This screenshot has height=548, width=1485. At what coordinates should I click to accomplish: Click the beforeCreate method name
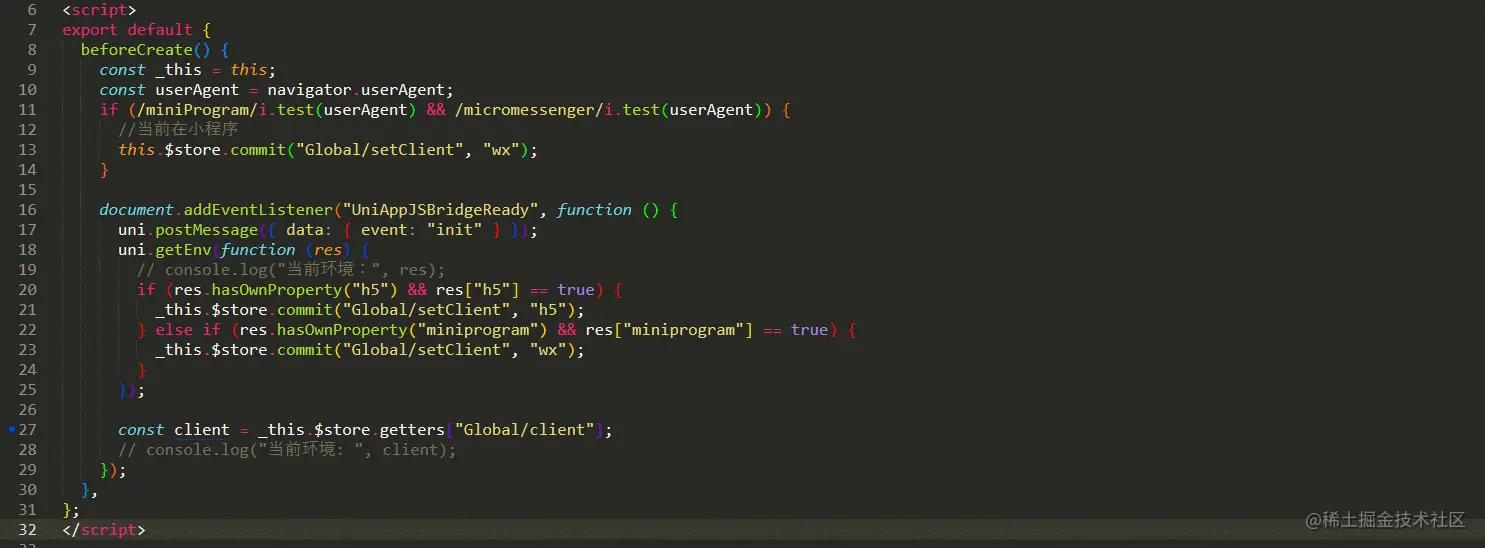pyautogui.click(x=137, y=50)
